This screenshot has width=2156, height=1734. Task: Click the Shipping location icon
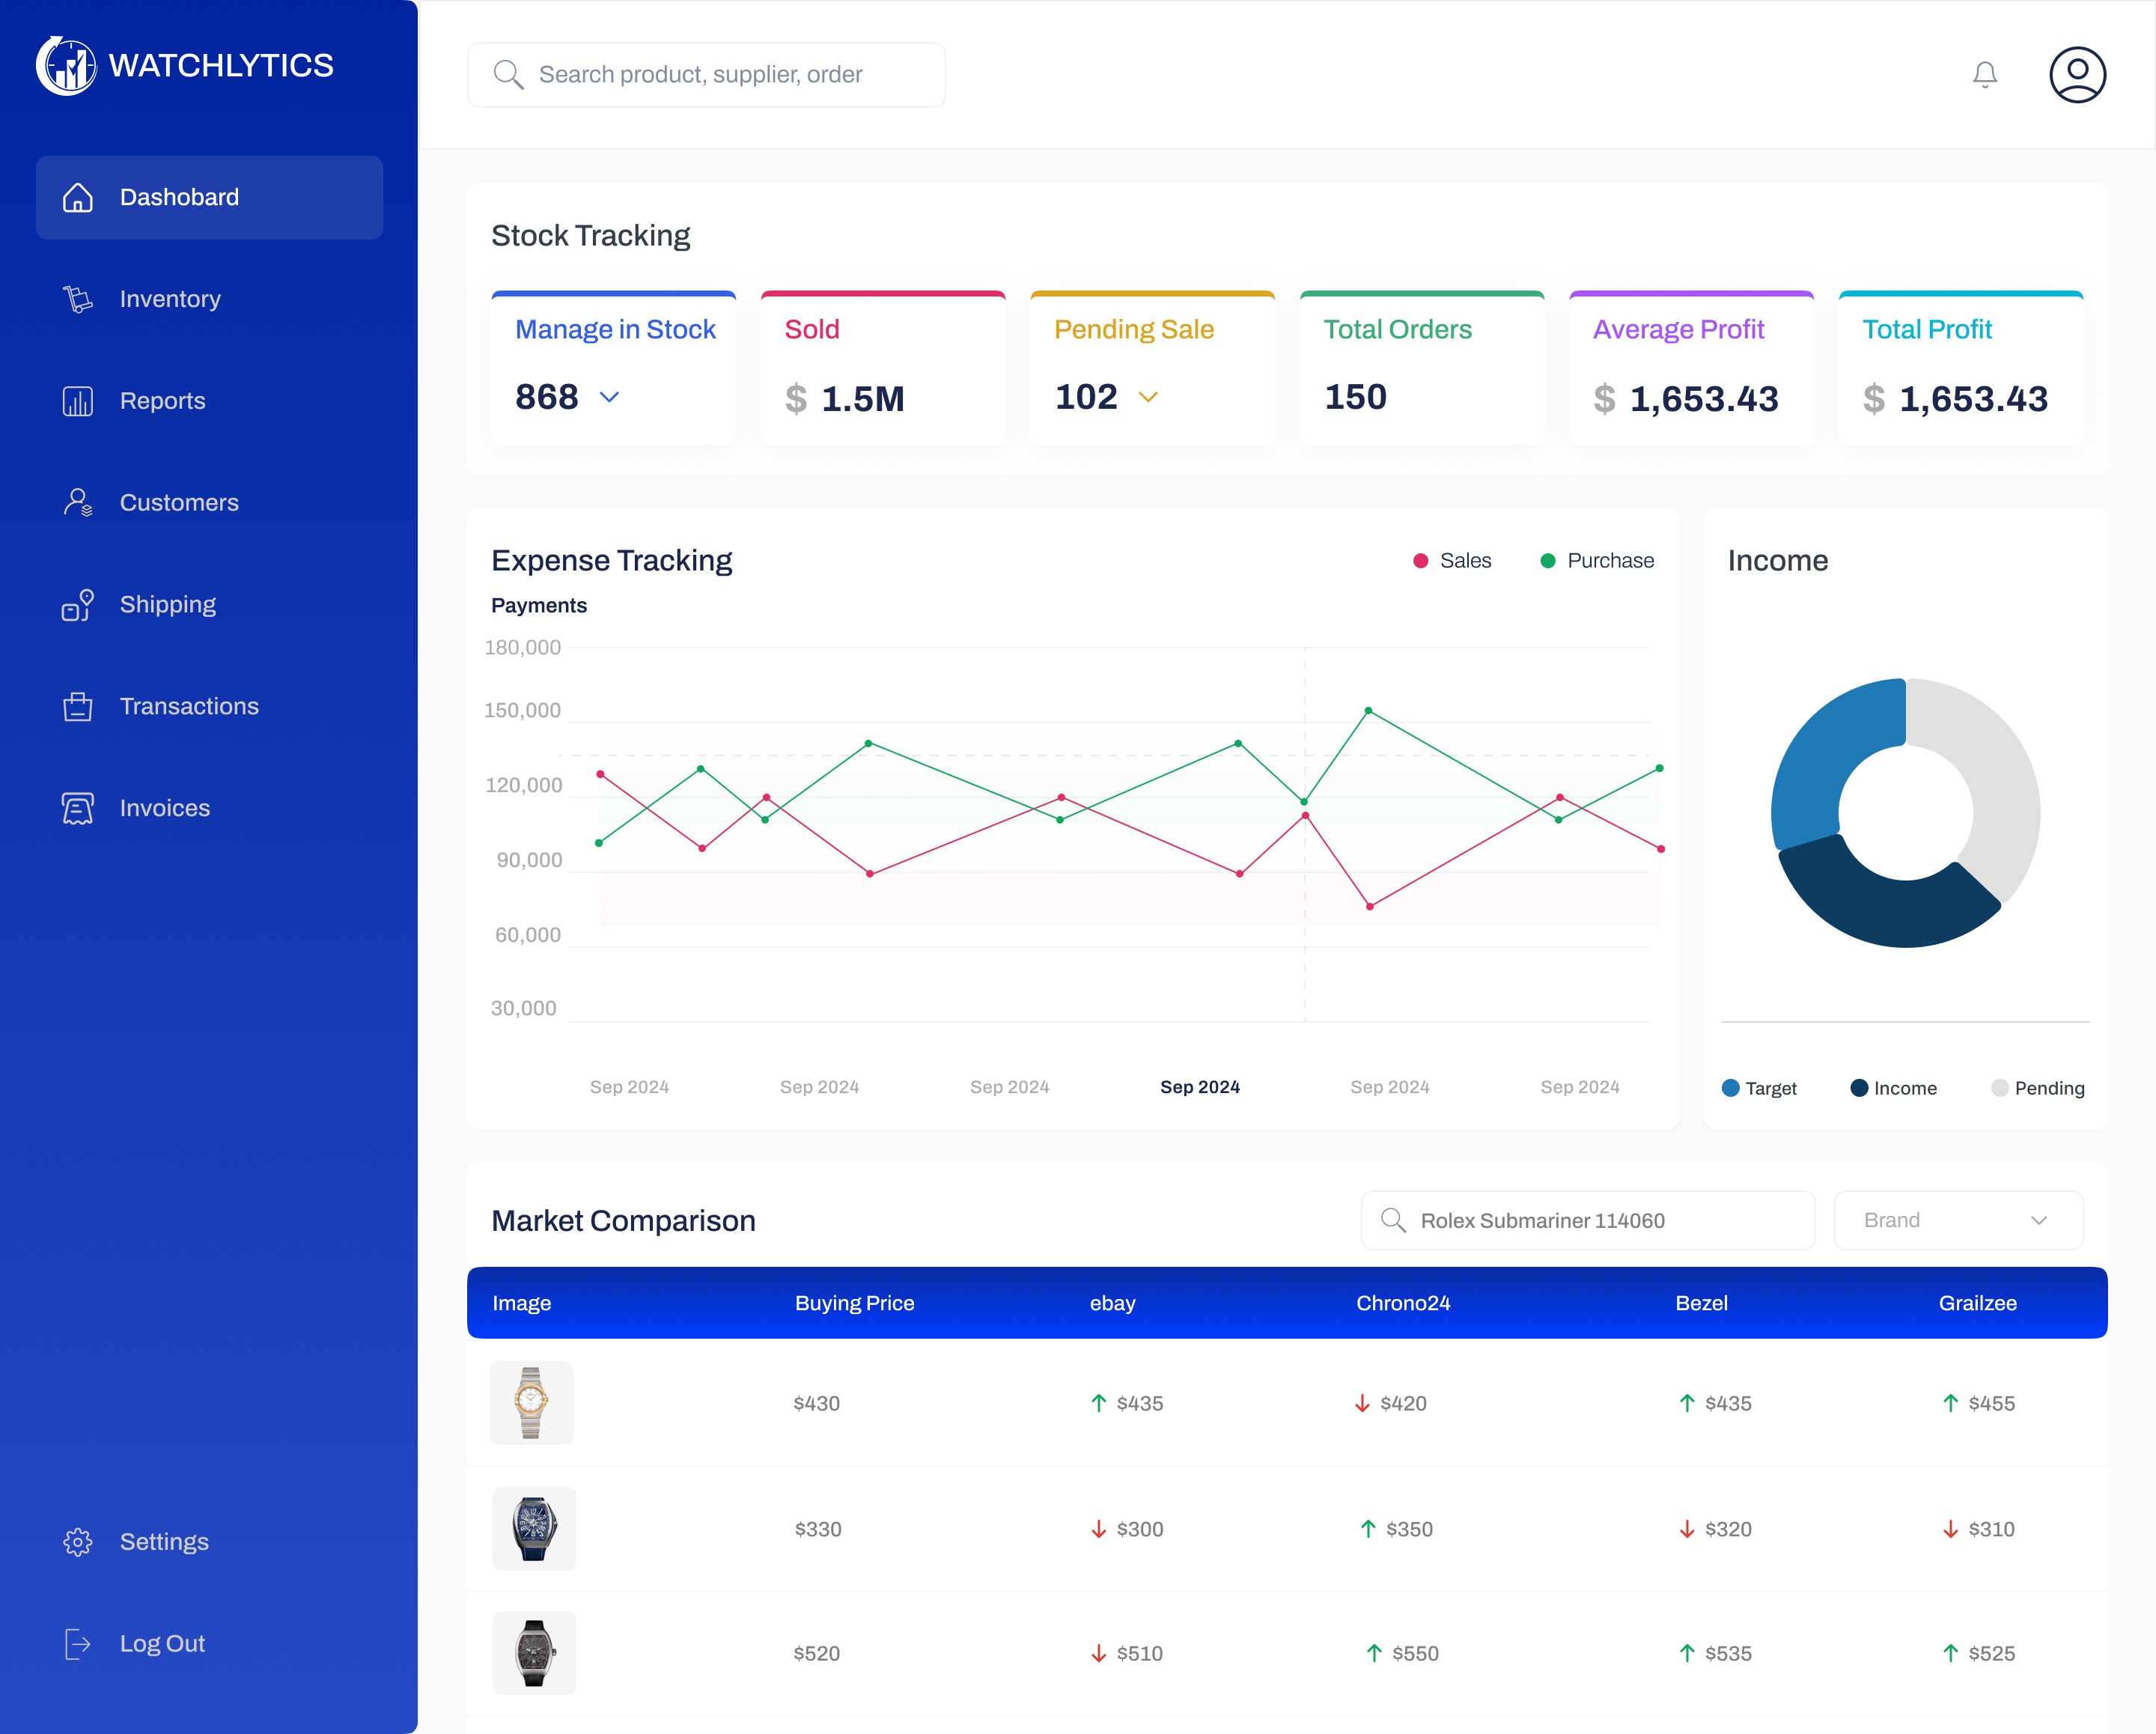(x=77, y=605)
